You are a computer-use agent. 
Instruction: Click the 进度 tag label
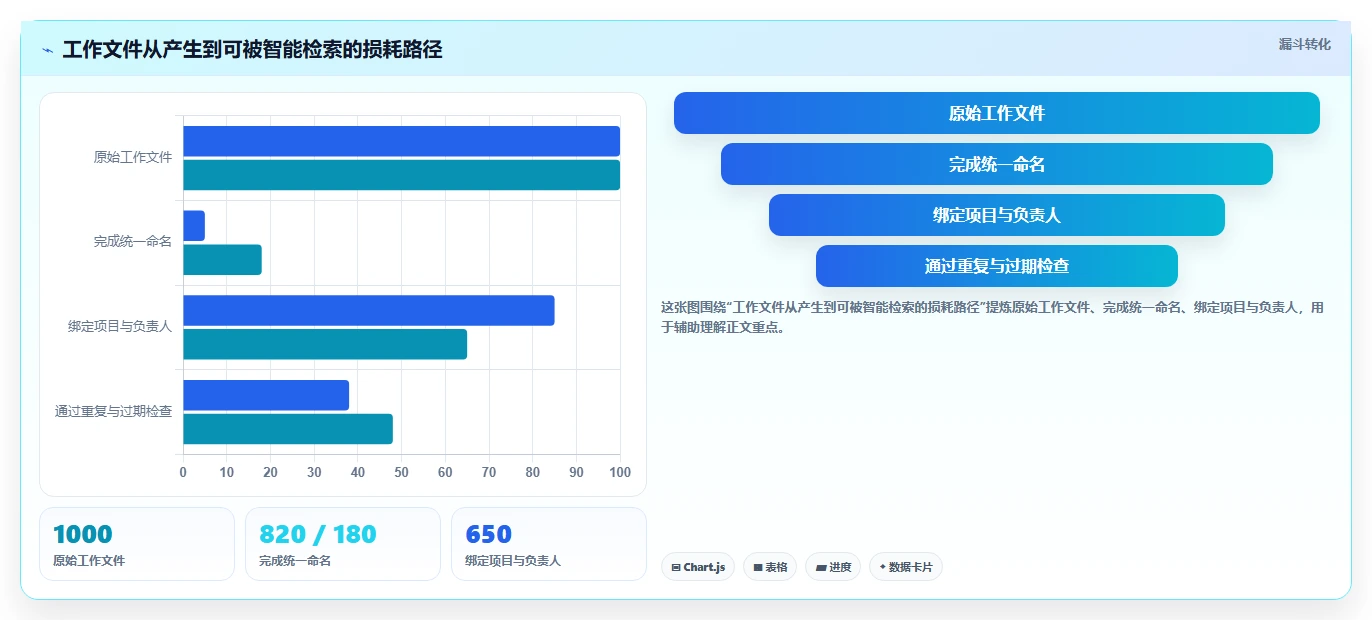(840, 567)
